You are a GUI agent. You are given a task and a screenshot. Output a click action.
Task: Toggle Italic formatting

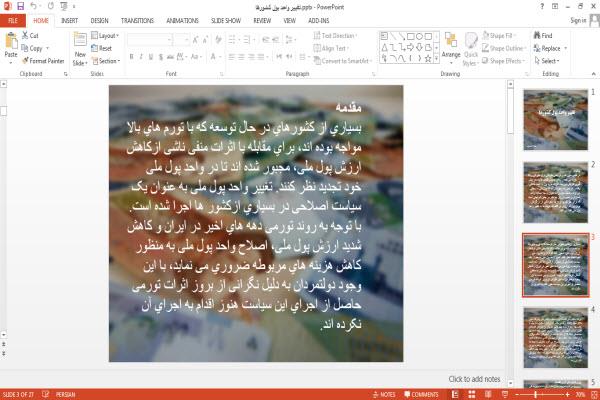coord(141,57)
